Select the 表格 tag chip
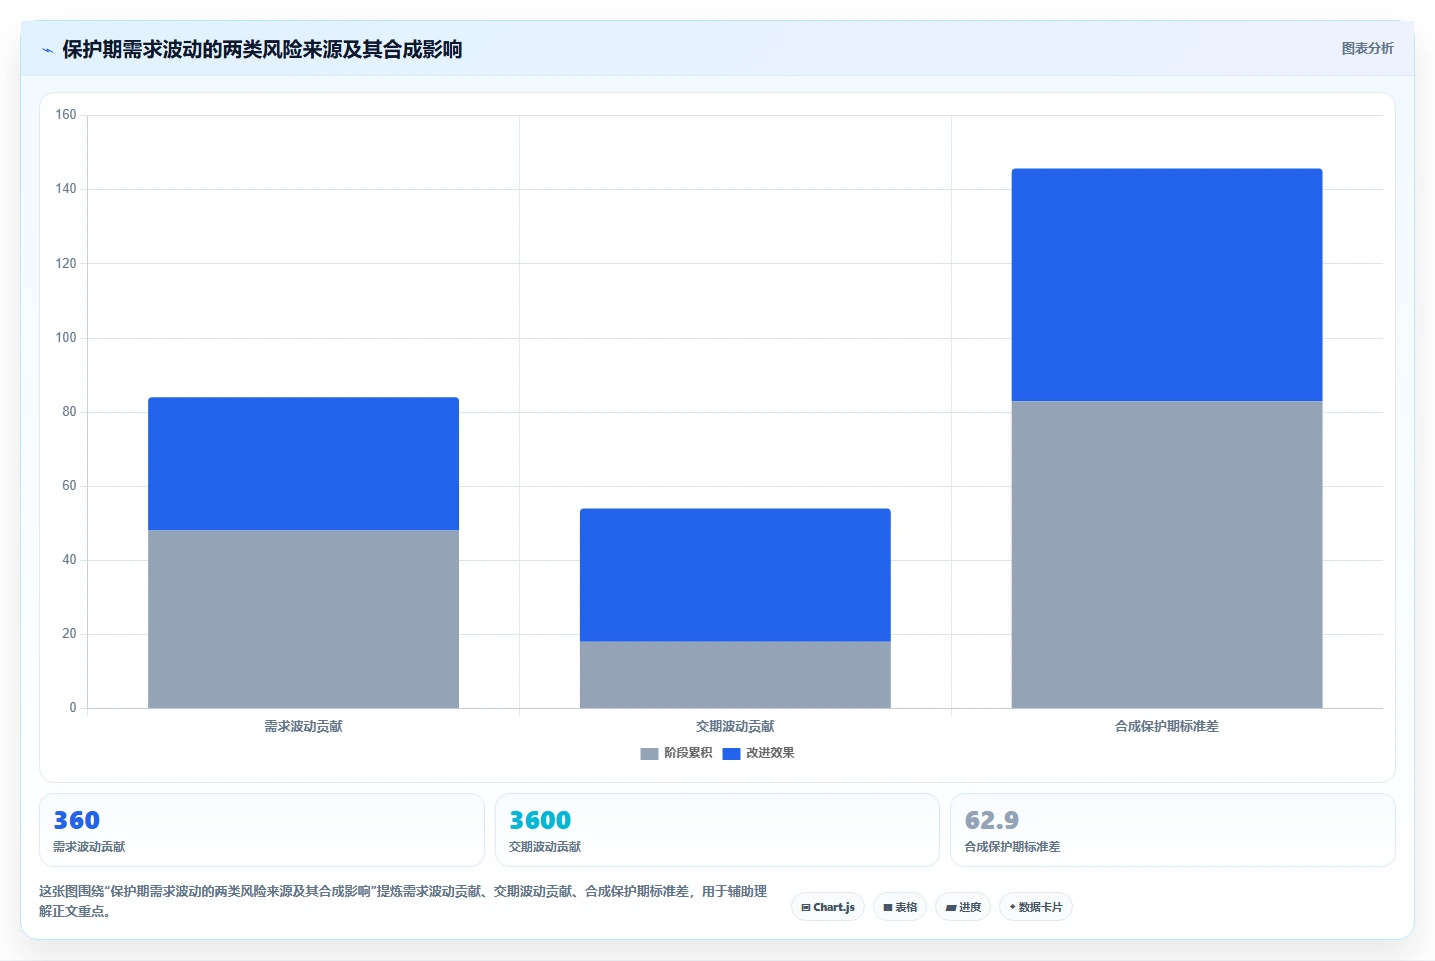1435x961 pixels. click(900, 907)
